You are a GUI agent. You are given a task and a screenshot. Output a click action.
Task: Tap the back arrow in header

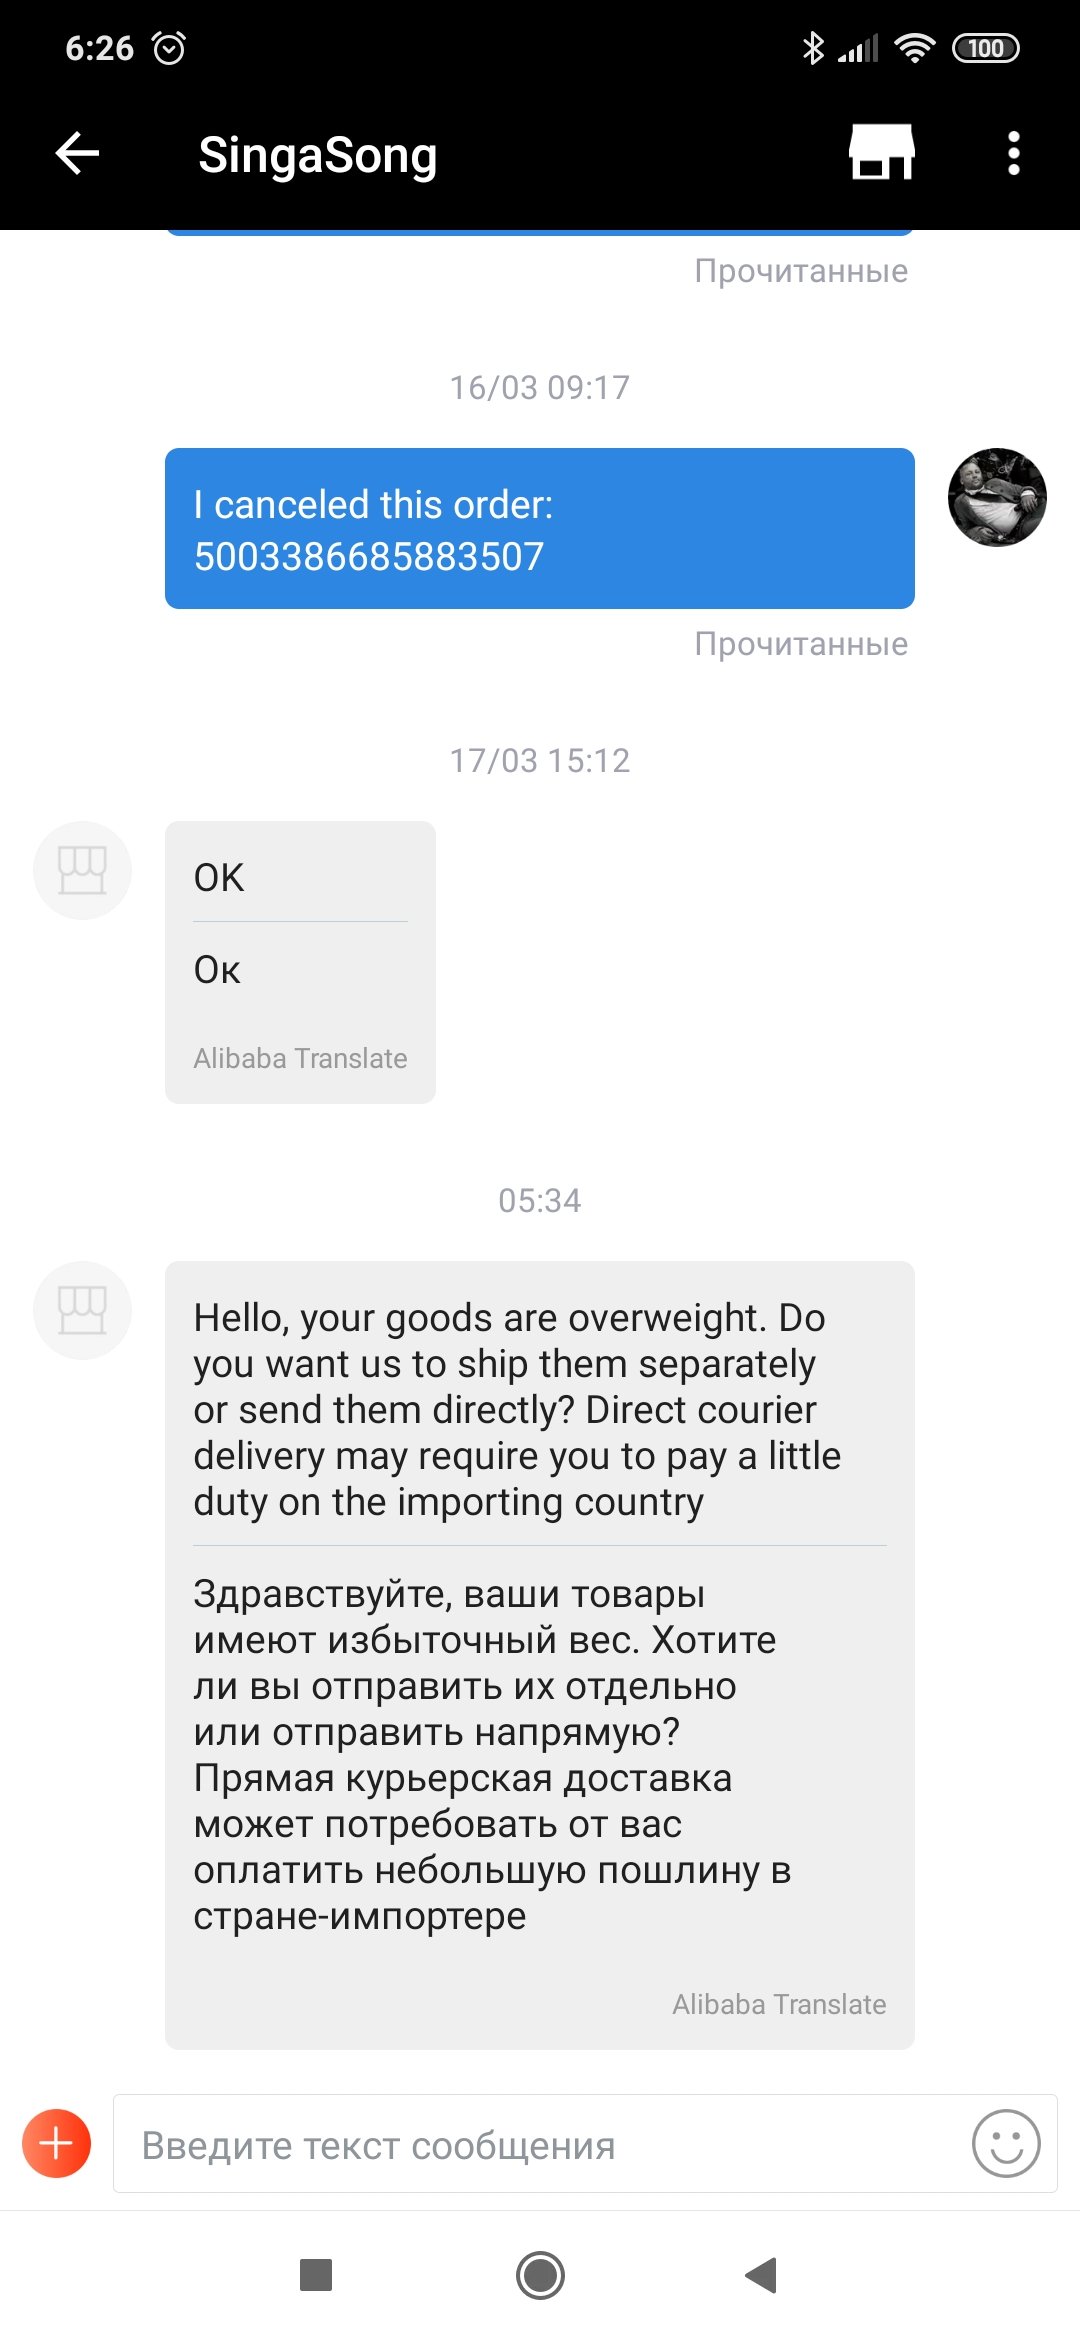click(x=77, y=154)
